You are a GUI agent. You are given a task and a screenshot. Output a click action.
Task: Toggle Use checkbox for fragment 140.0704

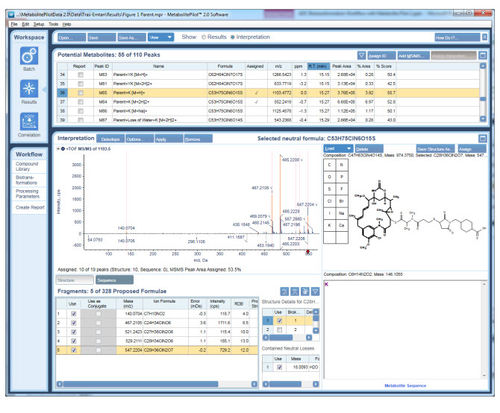[x=74, y=314]
